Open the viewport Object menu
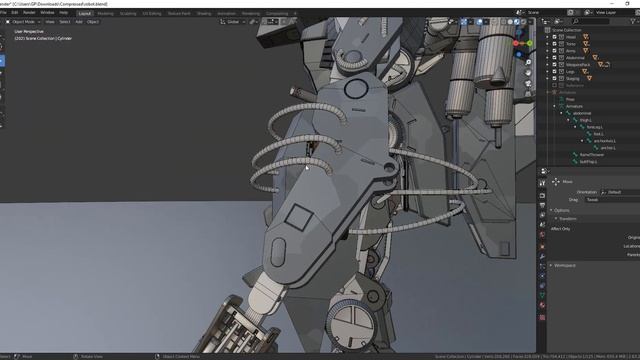The image size is (640, 360). pos(93,22)
